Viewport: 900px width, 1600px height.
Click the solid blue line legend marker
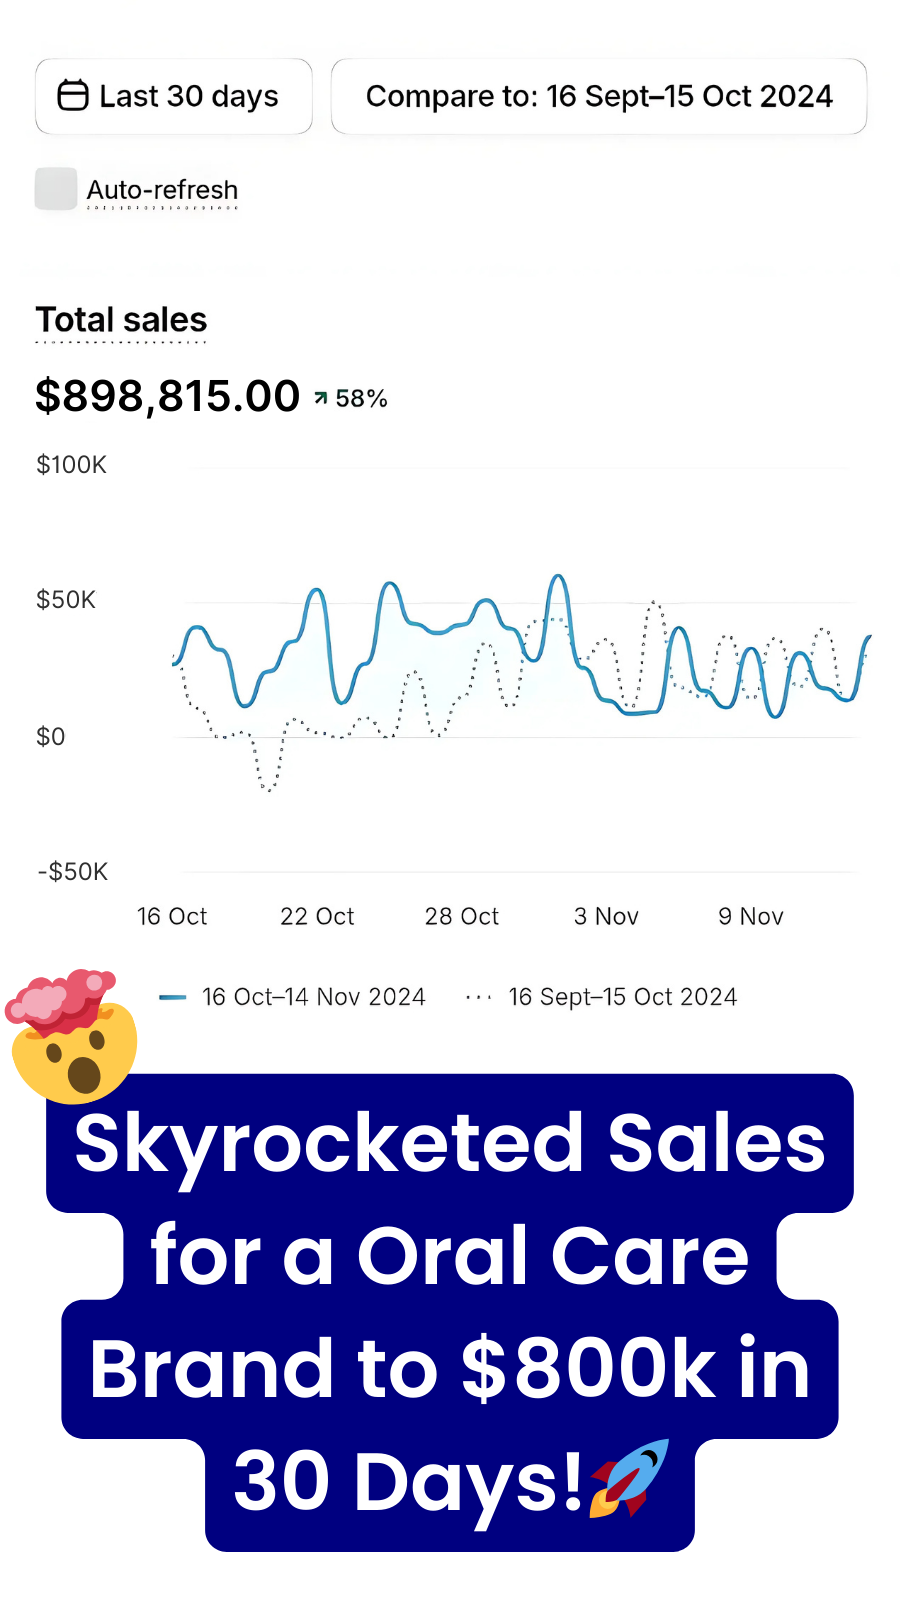172,997
